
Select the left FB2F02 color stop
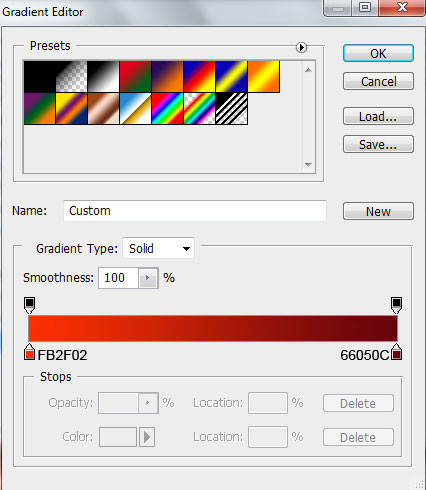pyautogui.click(x=29, y=352)
